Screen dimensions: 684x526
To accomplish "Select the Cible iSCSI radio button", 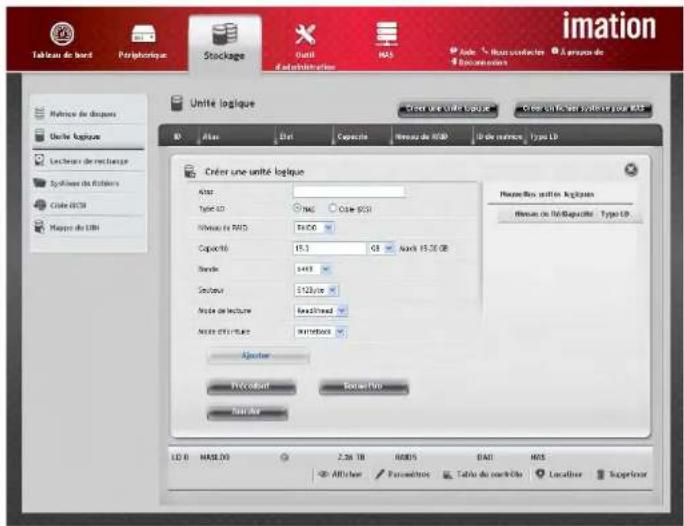I will (x=332, y=208).
